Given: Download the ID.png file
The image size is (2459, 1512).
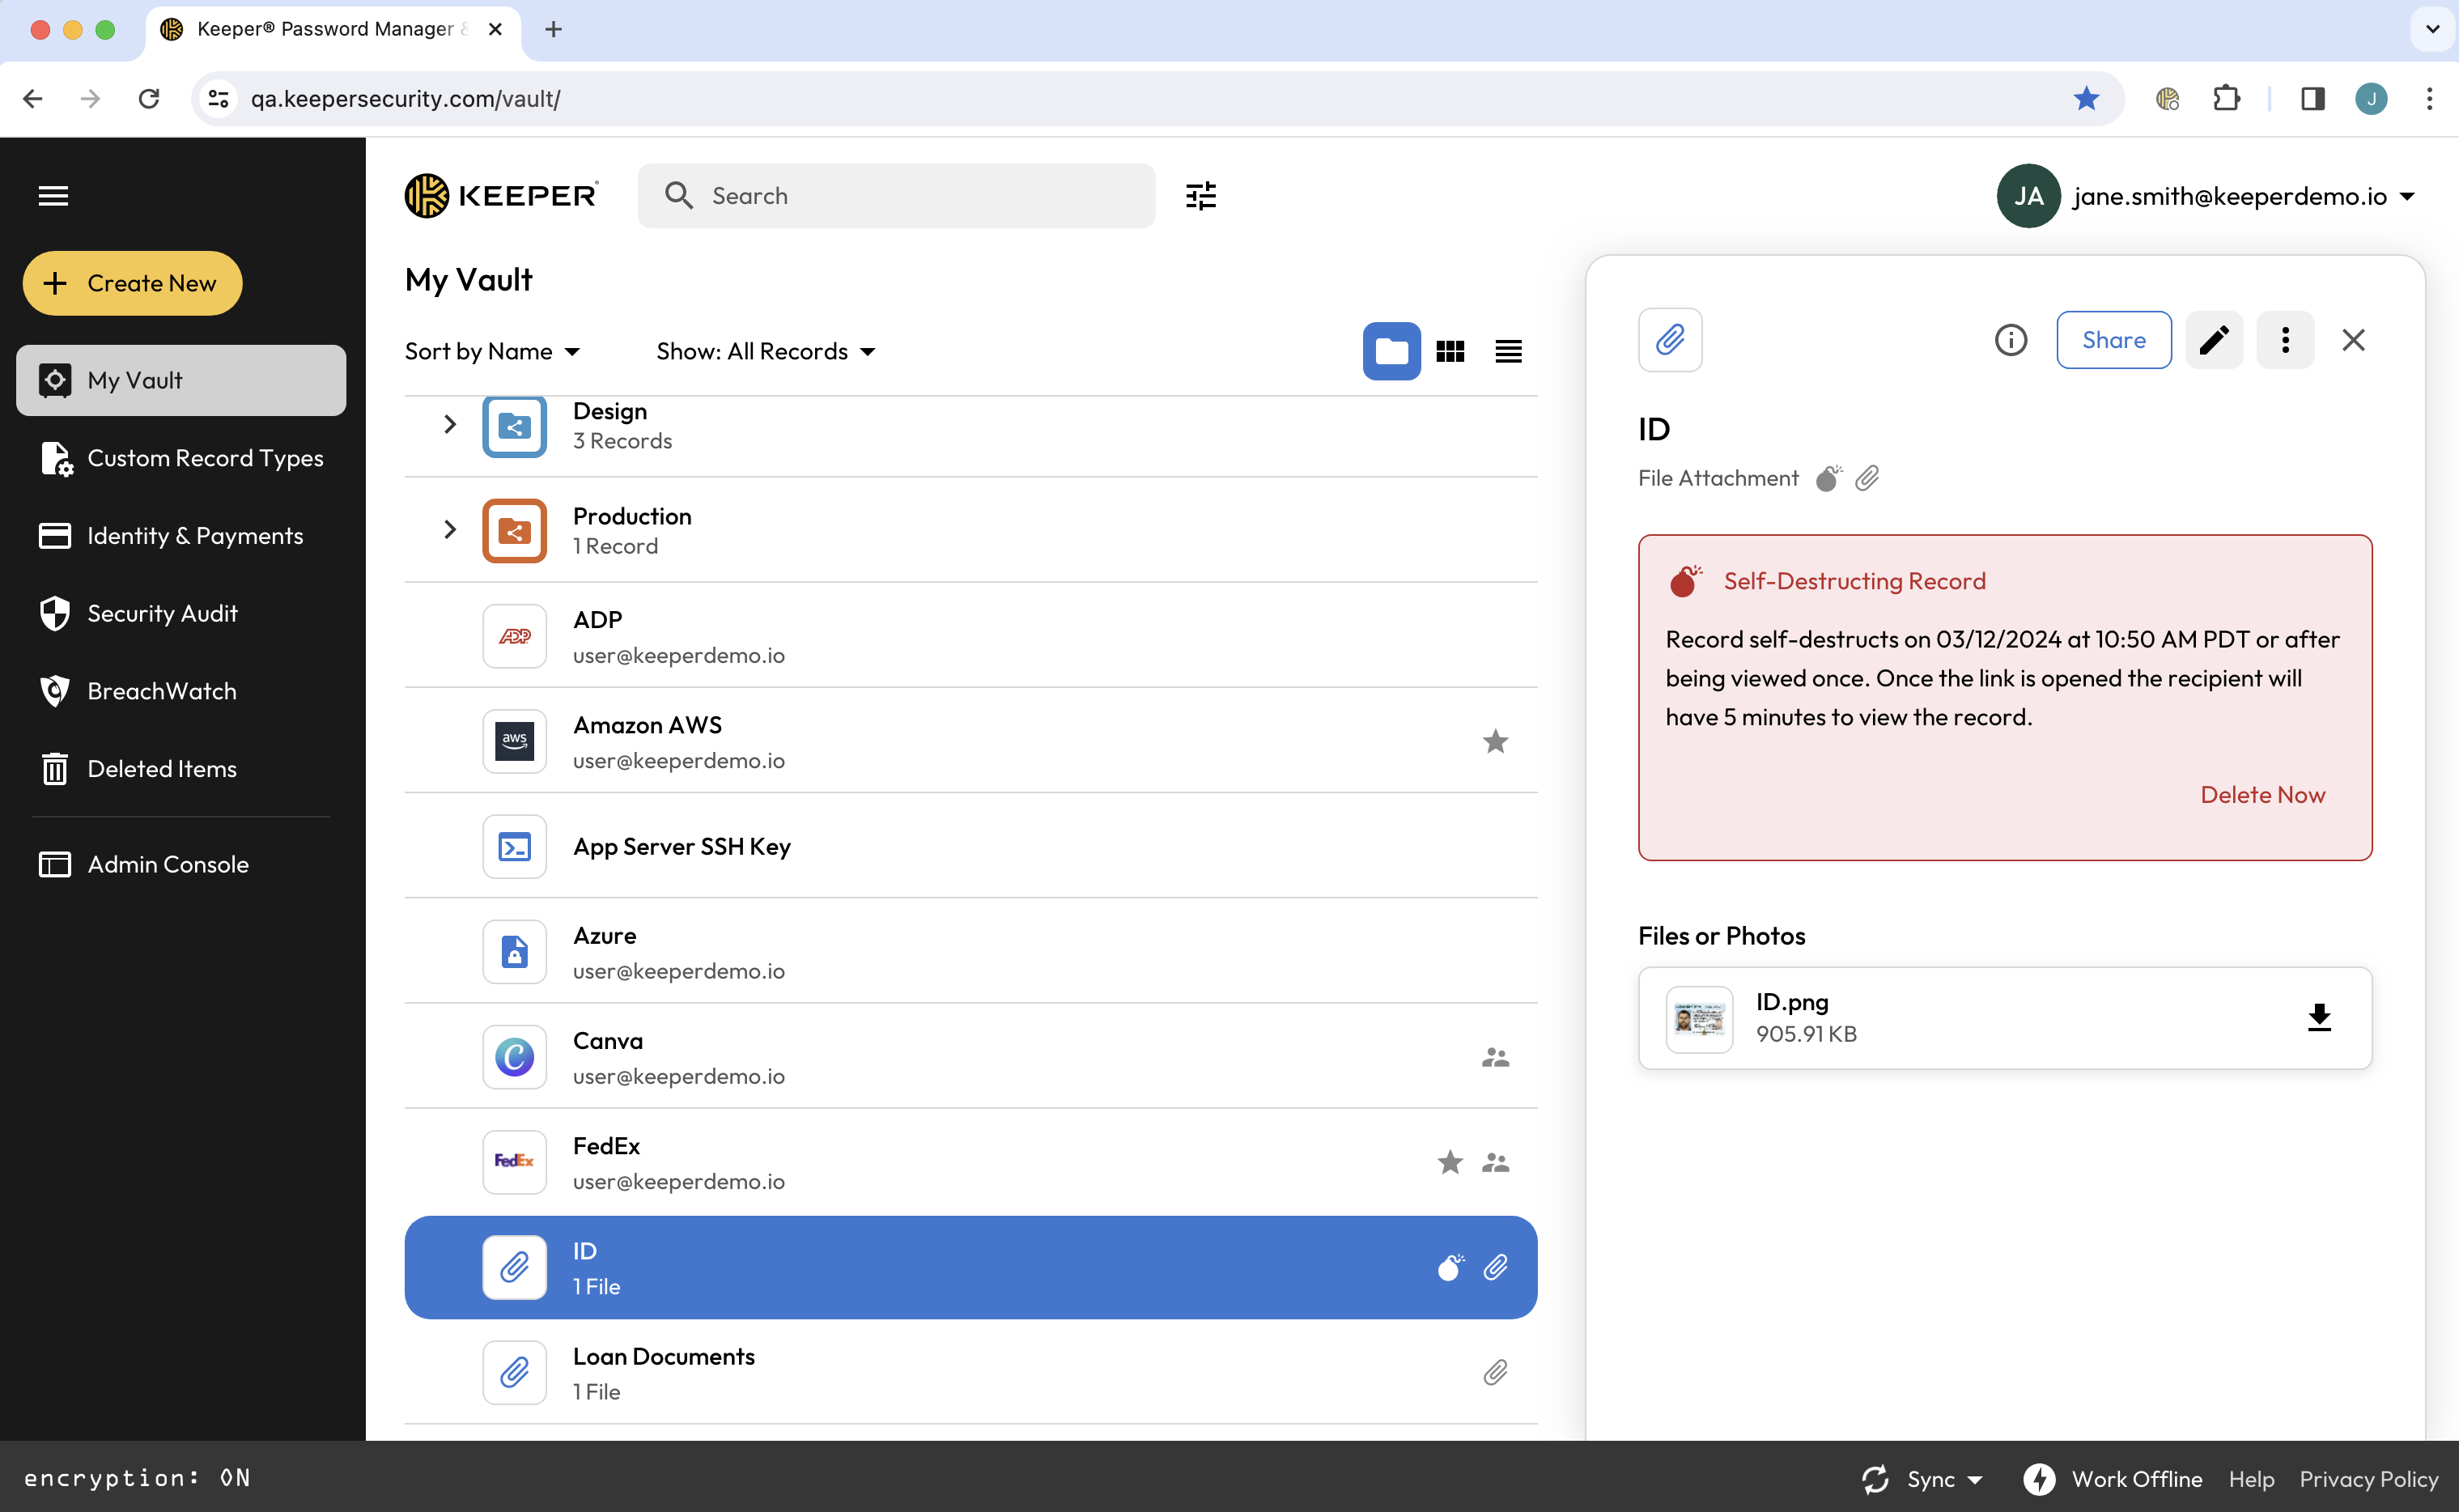Looking at the screenshot, I should 2318,1018.
